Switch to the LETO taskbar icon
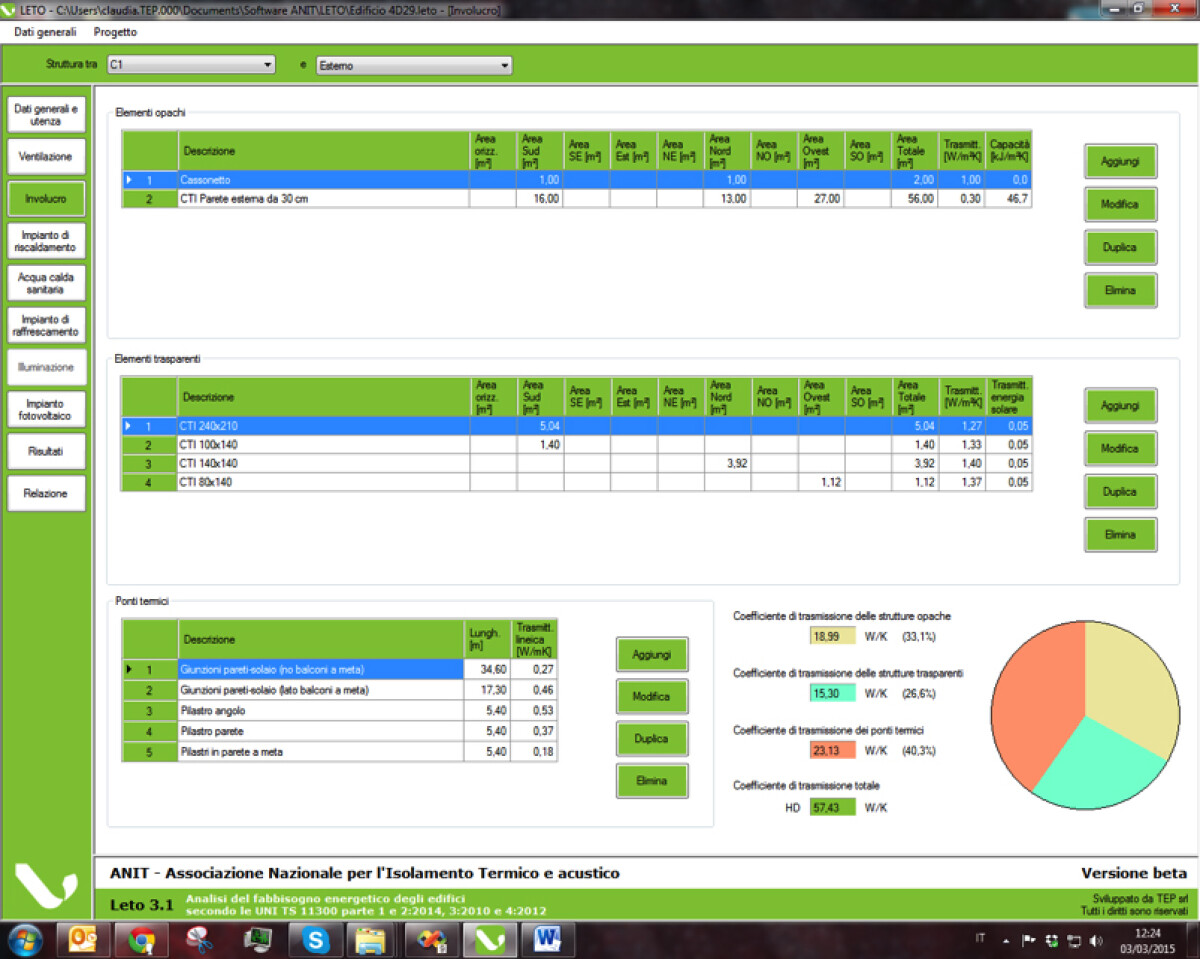This screenshot has width=1200, height=959. pyautogui.click(x=489, y=941)
